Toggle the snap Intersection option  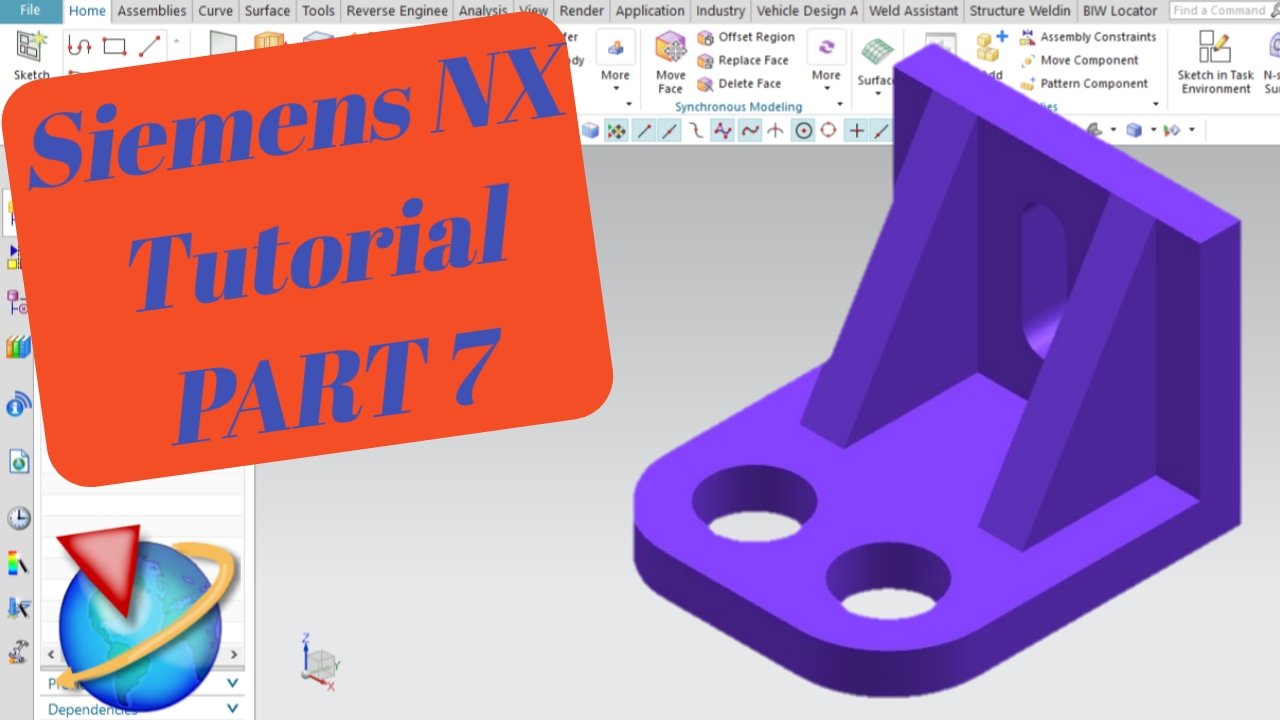click(x=776, y=130)
